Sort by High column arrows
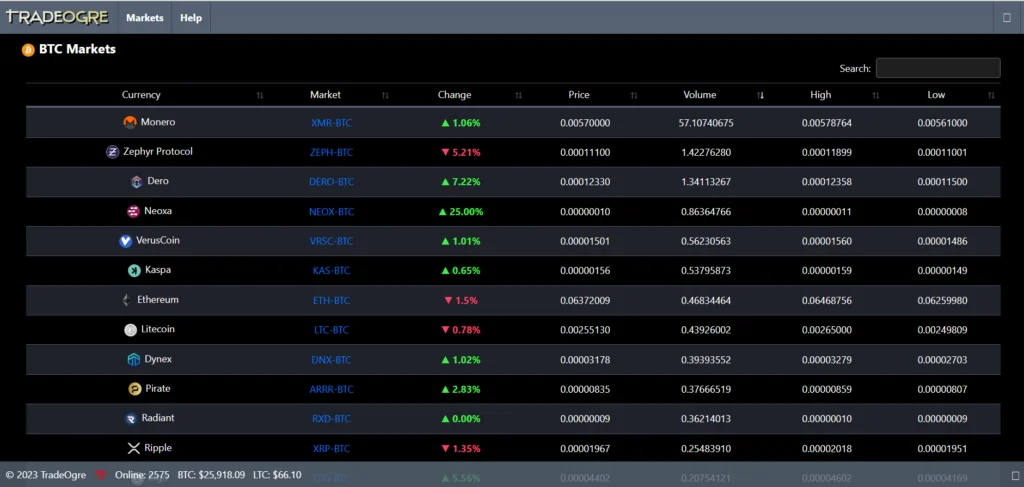The height and width of the screenshot is (487, 1024). tap(876, 95)
